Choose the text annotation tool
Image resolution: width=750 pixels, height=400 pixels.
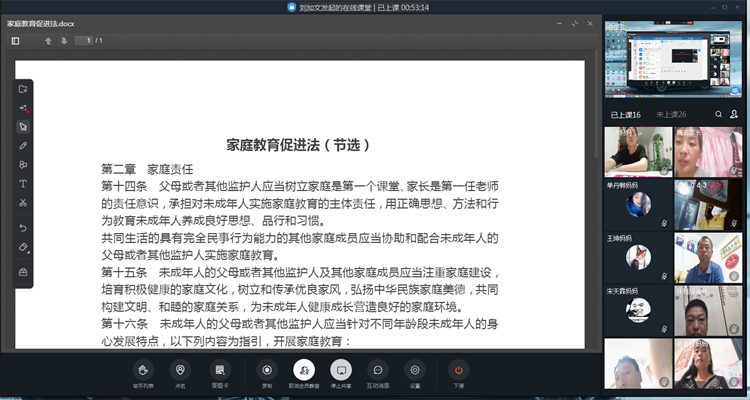point(23,184)
